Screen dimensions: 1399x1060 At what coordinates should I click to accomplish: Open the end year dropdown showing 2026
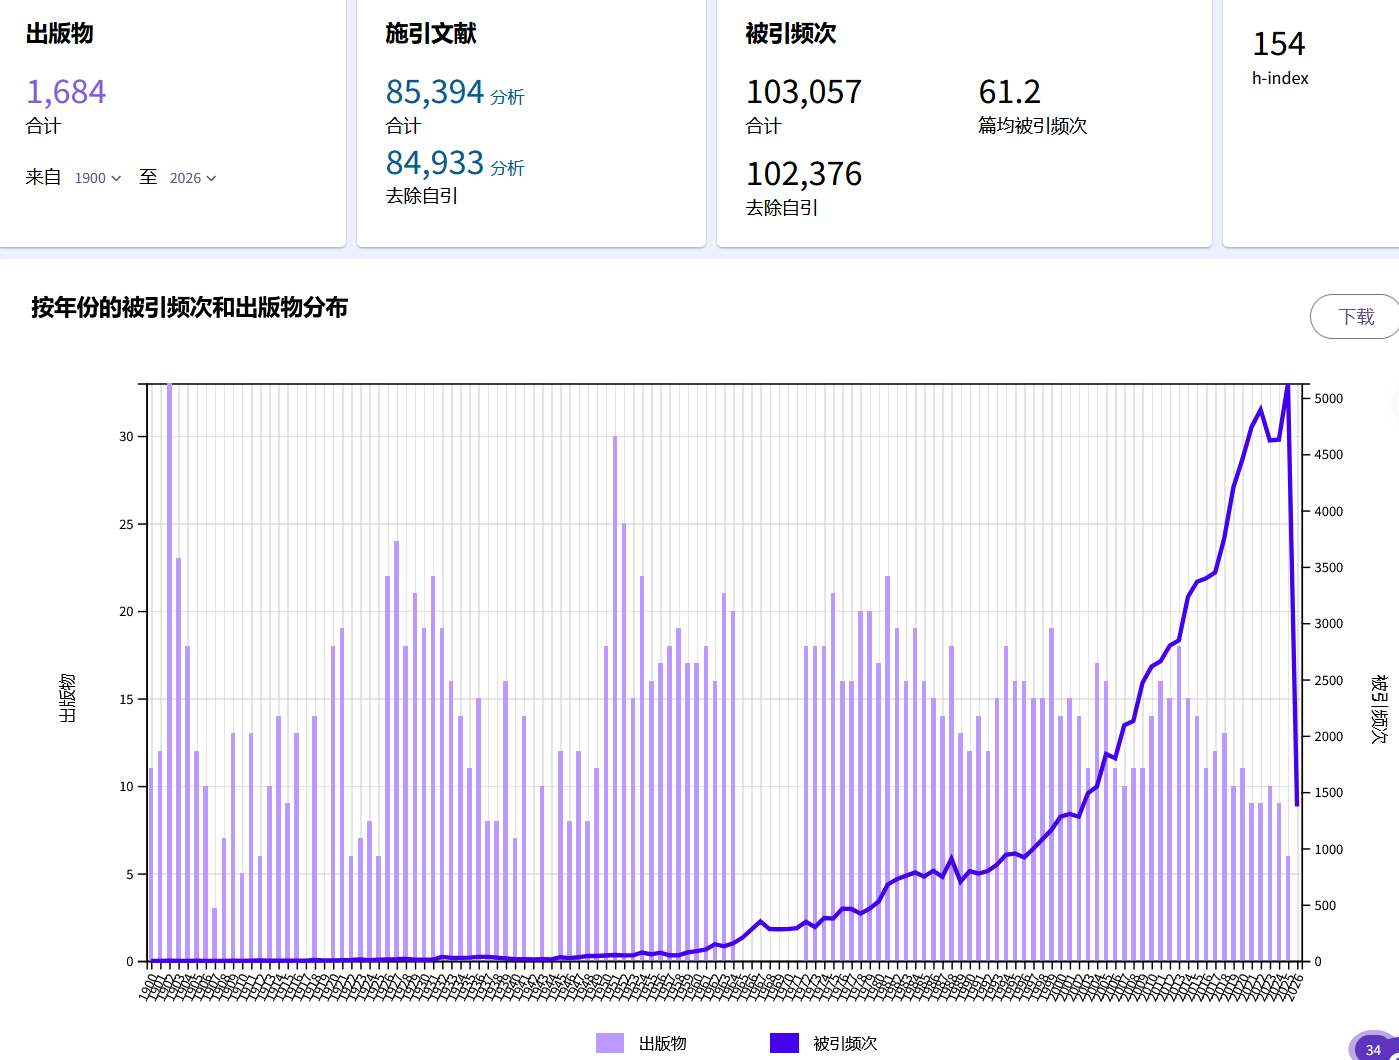[x=192, y=178]
